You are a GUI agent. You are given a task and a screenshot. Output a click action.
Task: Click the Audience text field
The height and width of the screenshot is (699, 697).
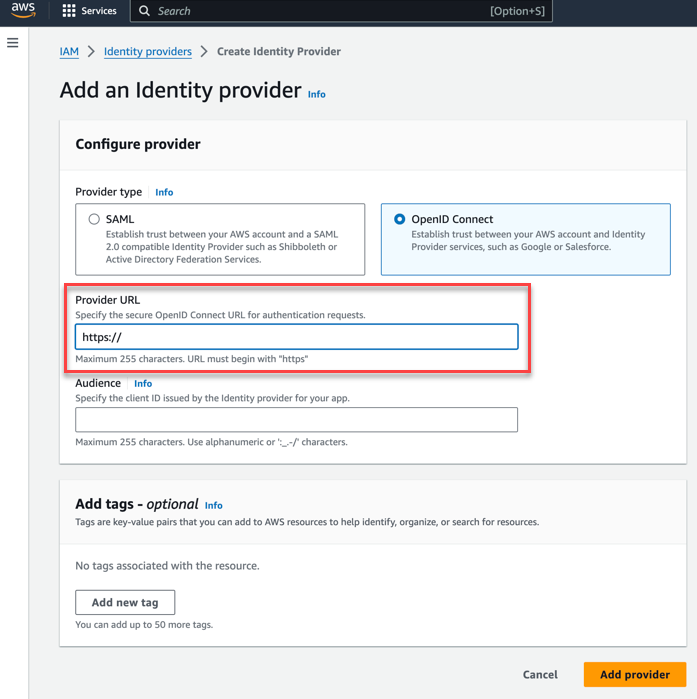point(297,420)
